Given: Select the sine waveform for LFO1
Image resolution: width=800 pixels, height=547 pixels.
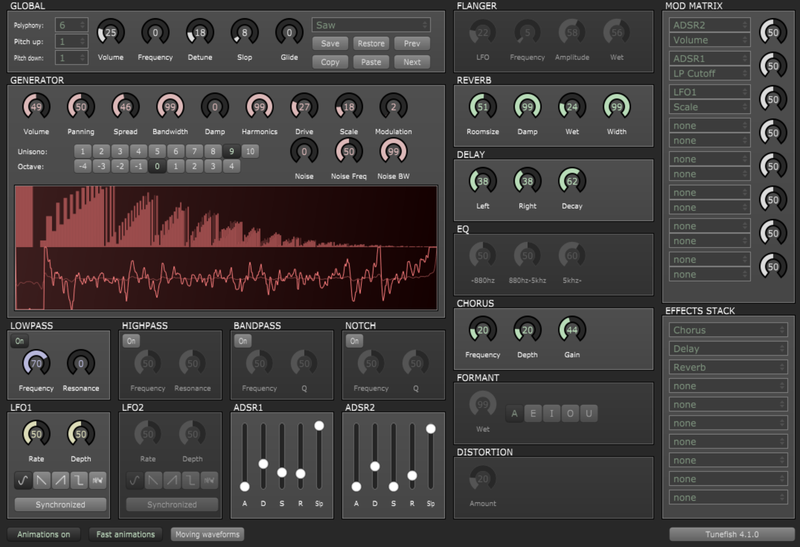Looking at the screenshot, I should 22,480.
